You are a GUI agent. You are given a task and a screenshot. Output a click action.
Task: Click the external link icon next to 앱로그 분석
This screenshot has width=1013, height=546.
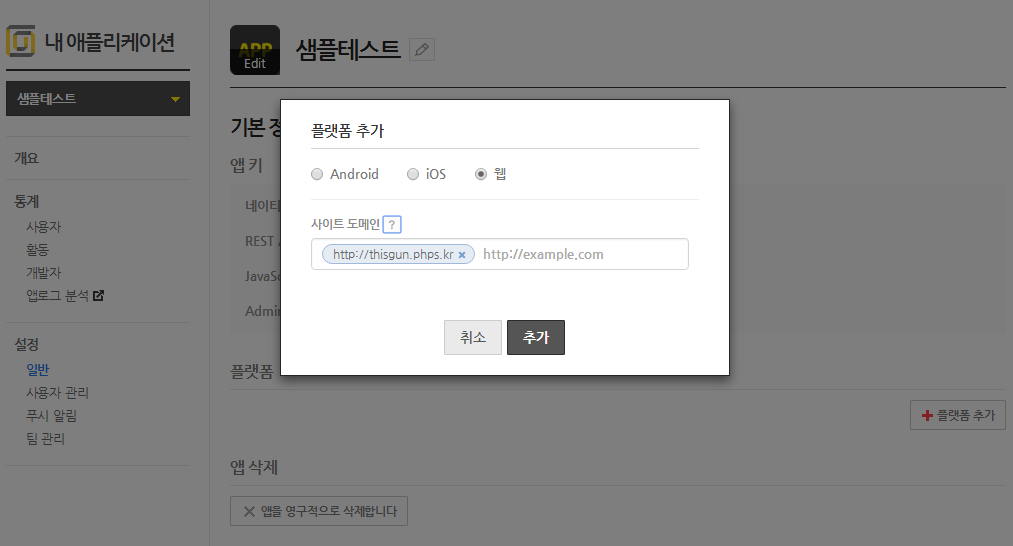click(x=98, y=296)
